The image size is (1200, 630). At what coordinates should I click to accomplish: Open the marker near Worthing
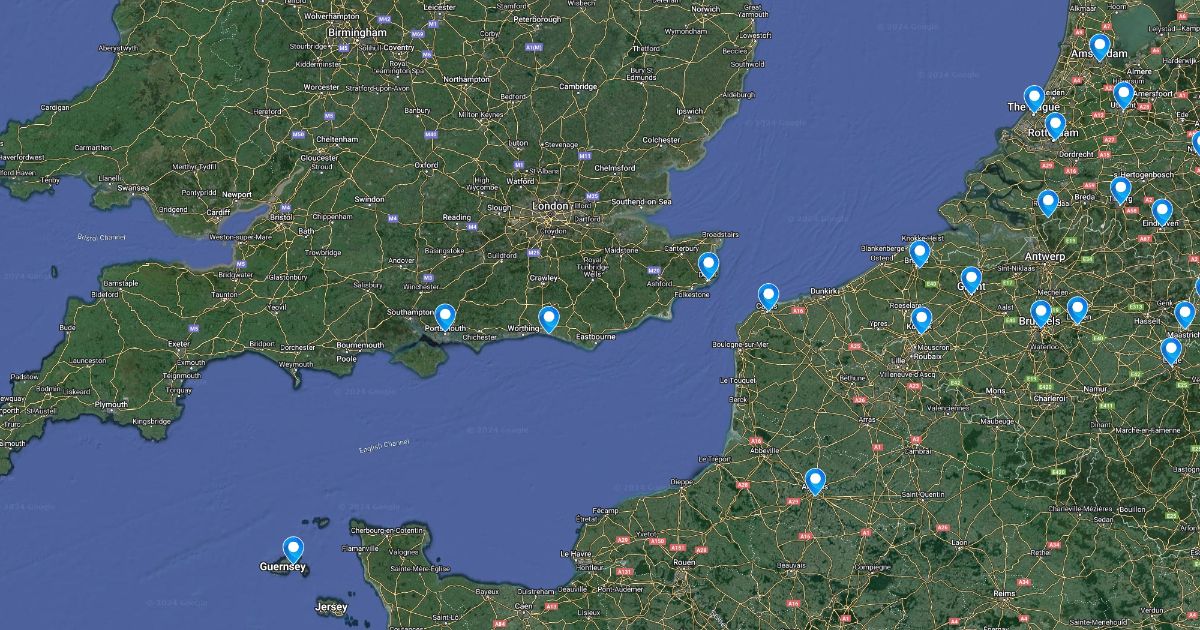pyautogui.click(x=549, y=319)
